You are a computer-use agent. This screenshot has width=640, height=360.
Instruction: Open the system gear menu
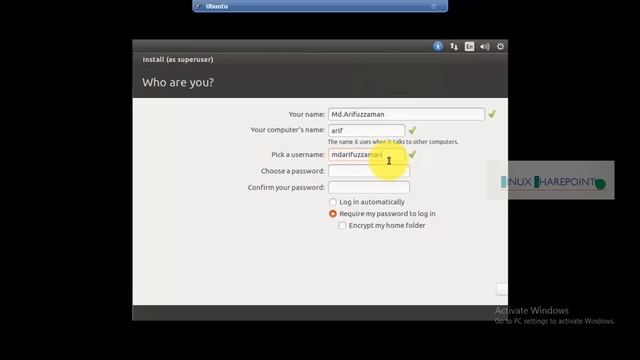pos(500,47)
